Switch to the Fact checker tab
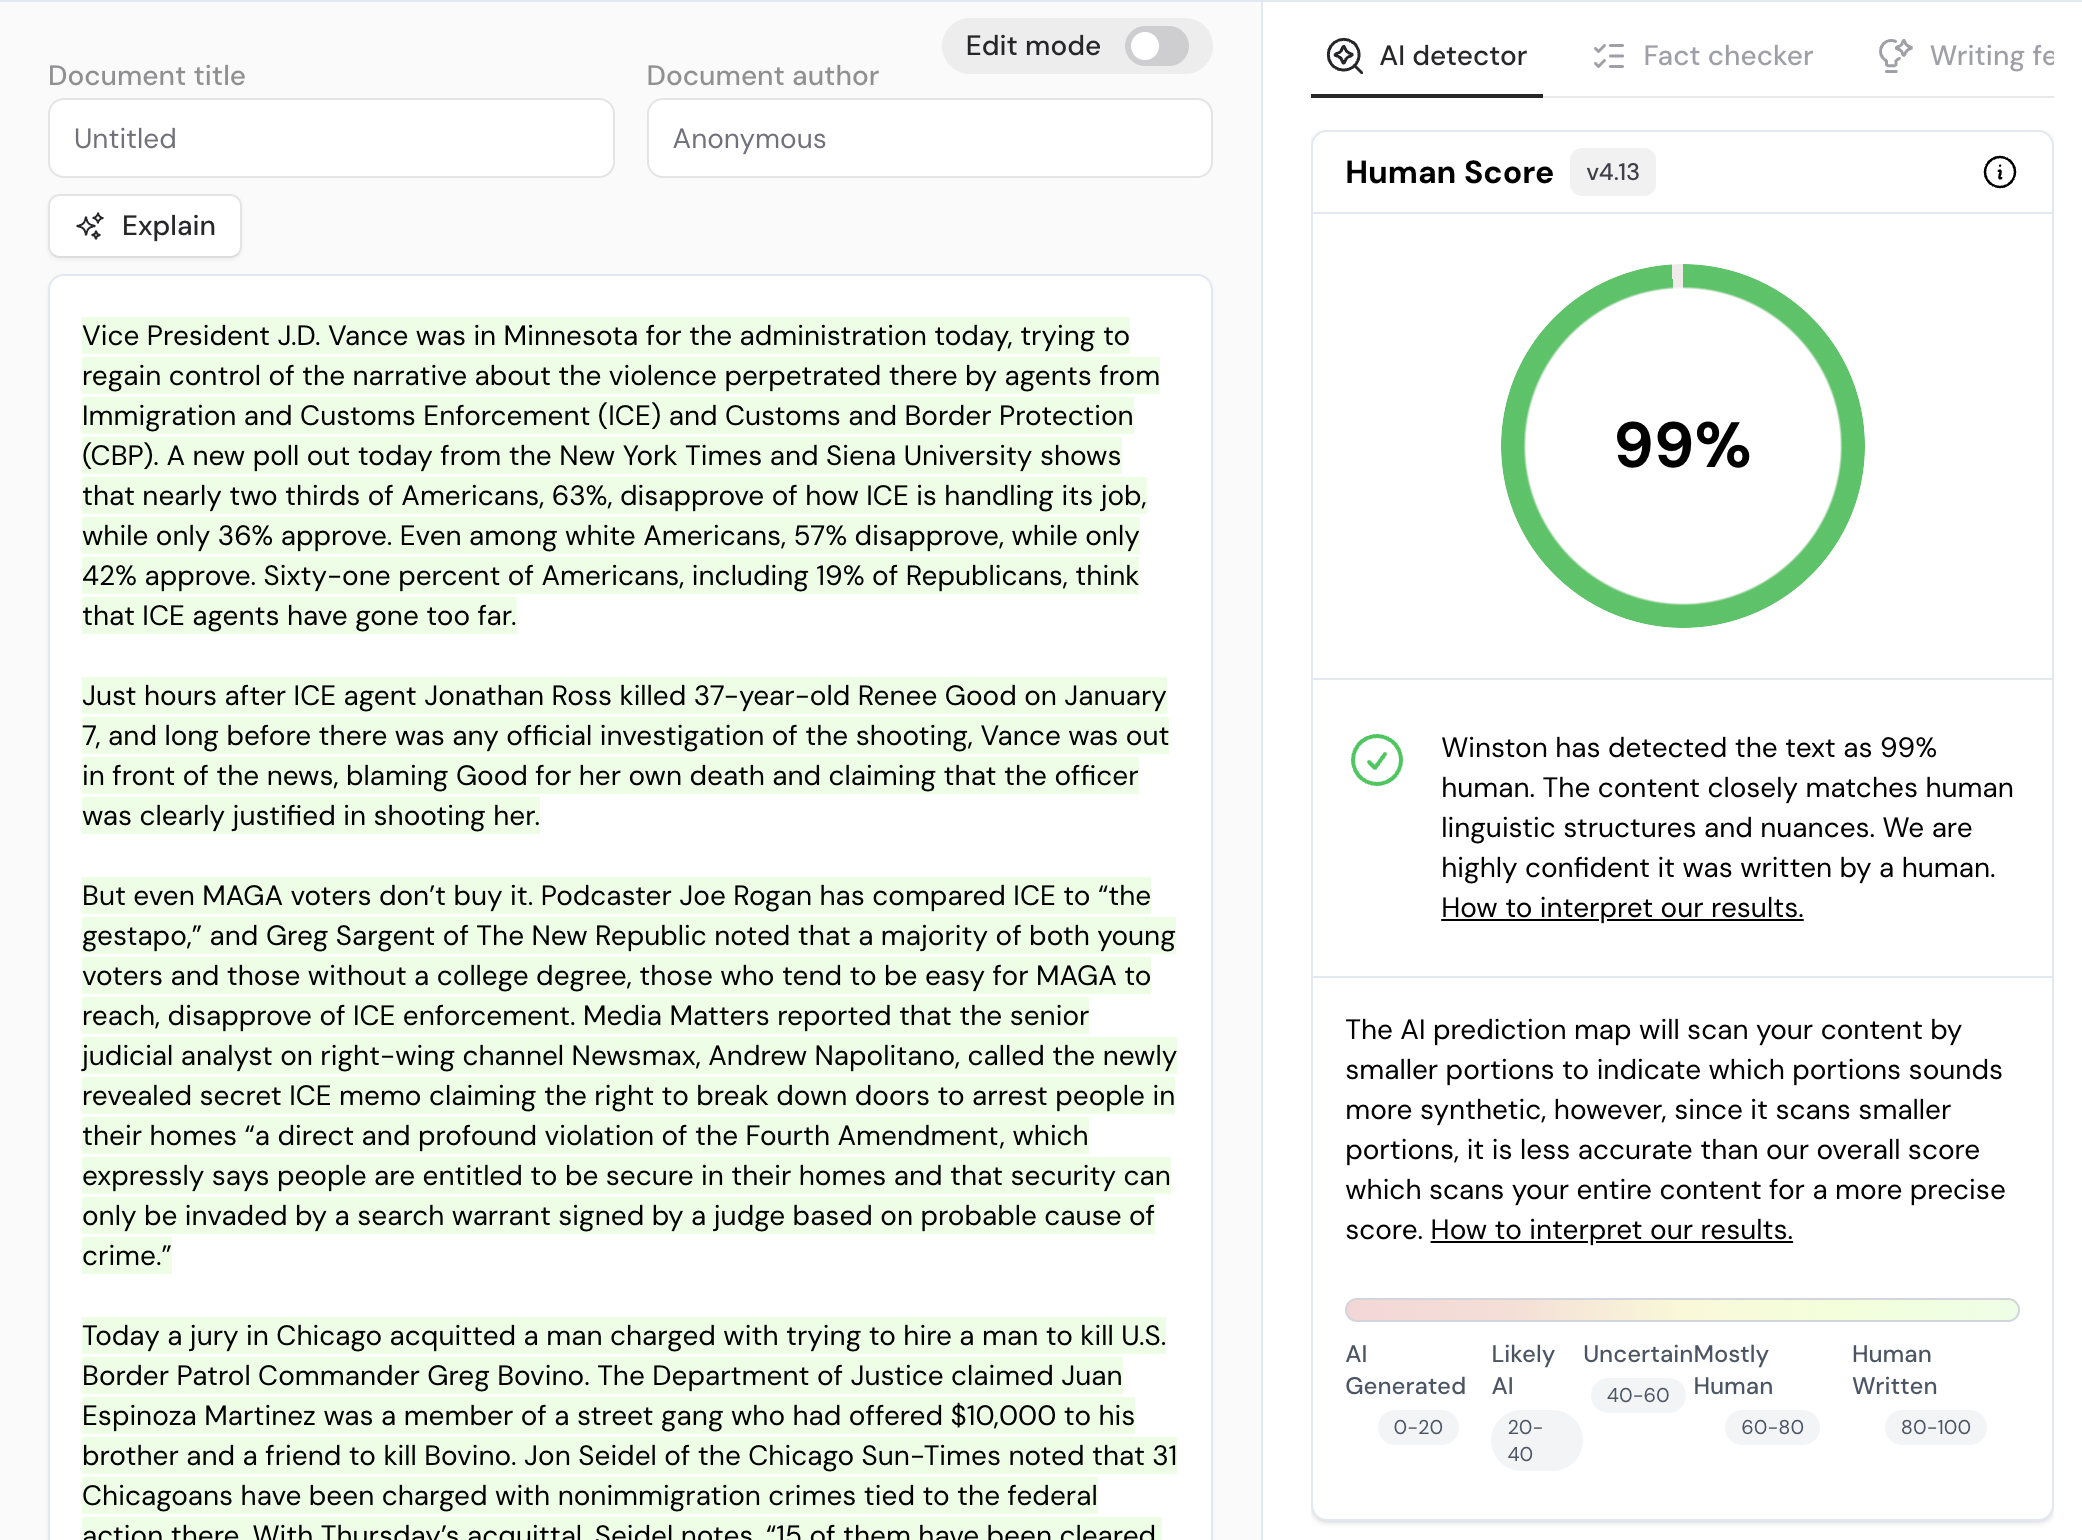This screenshot has width=2082, height=1540. (1727, 56)
